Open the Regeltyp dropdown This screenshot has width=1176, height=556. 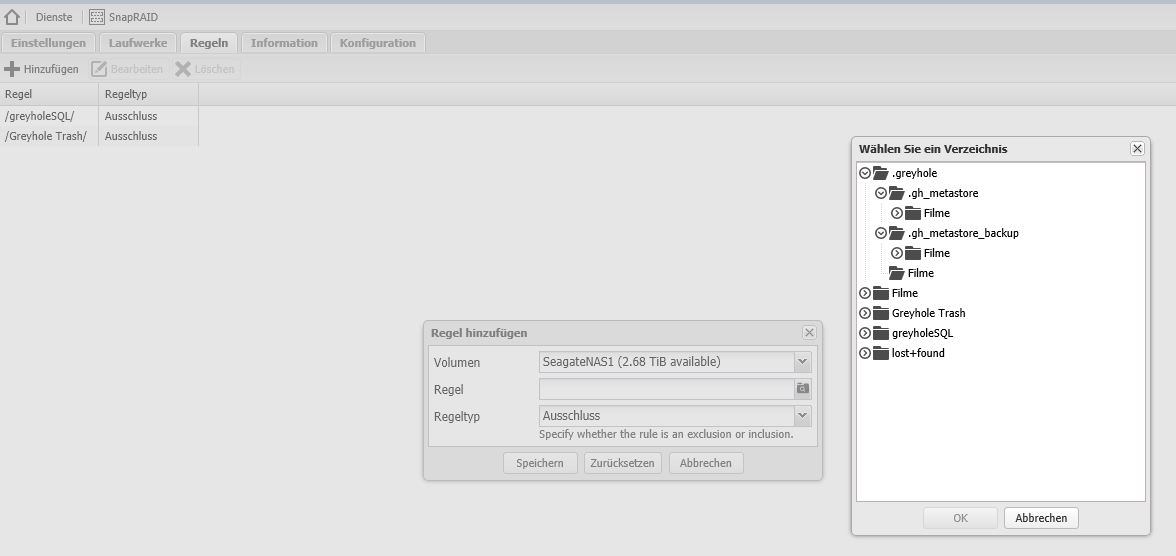click(803, 416)
